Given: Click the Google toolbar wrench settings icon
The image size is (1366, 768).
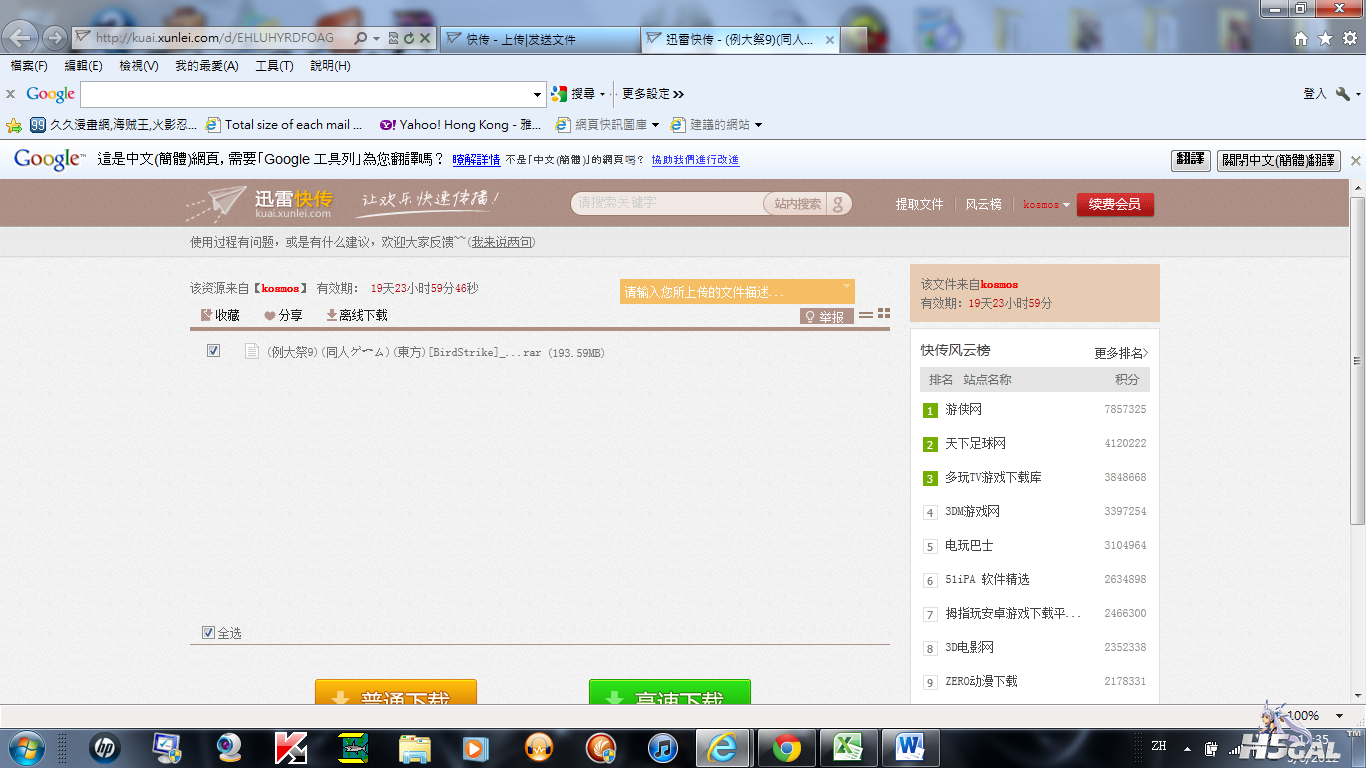Looking at the screenshot, I should tap(1342, 93).
